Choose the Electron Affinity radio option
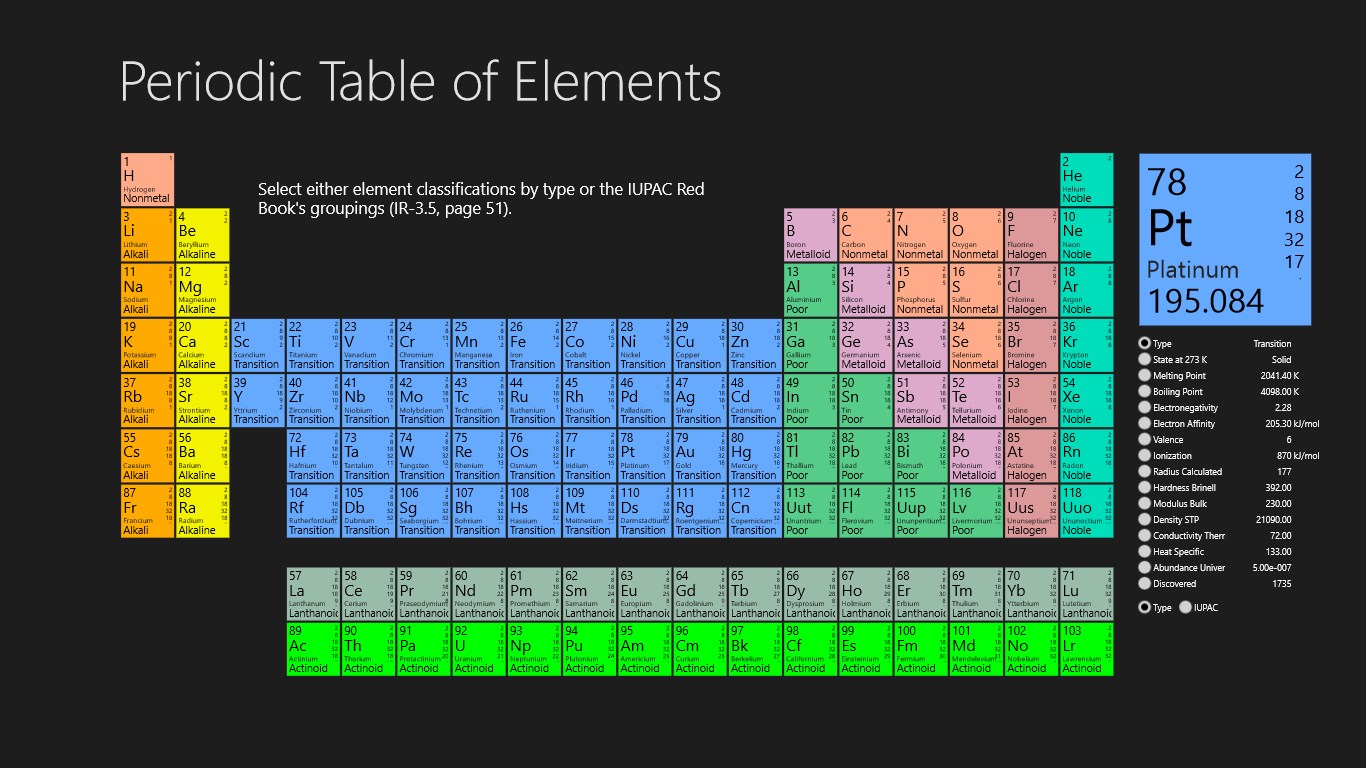This screenshot has width=1366, height=768. pyautogui.click(x=1145, y=423)
